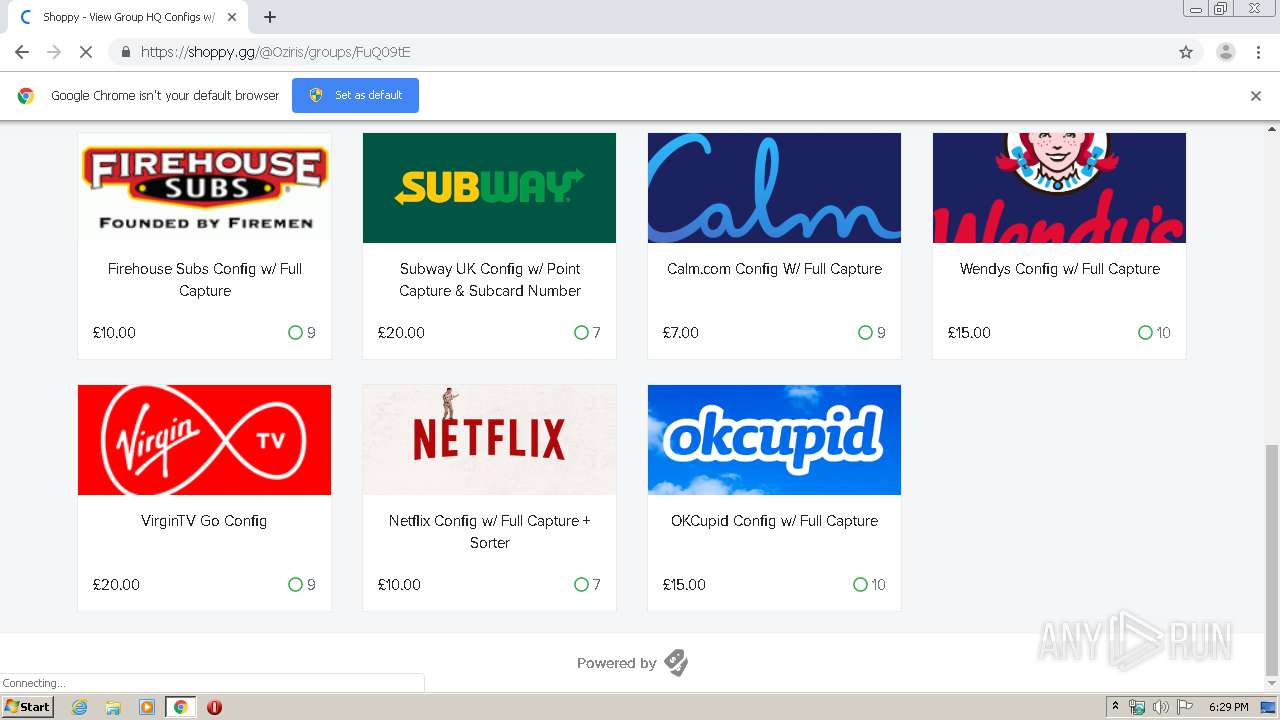Screen dimensions: 1280x720
Task: Open the Wendy's logo product image
Action: point(1059,188)
